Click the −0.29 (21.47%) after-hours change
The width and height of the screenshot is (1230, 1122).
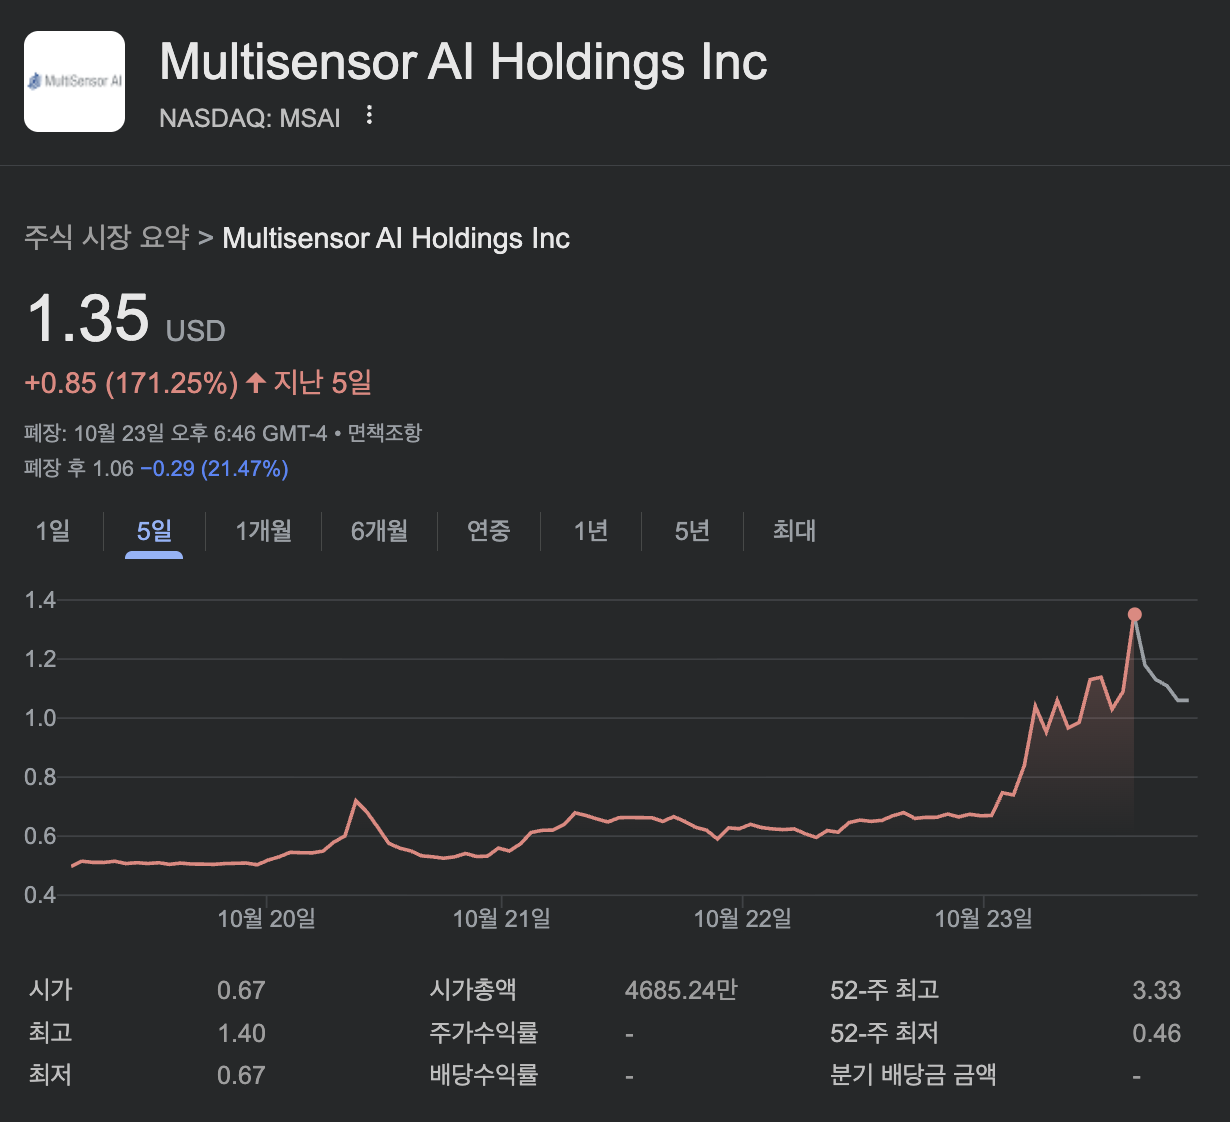214,469
